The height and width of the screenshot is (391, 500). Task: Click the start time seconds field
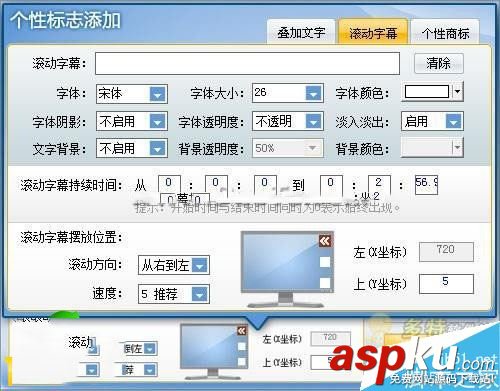[265, 184]
